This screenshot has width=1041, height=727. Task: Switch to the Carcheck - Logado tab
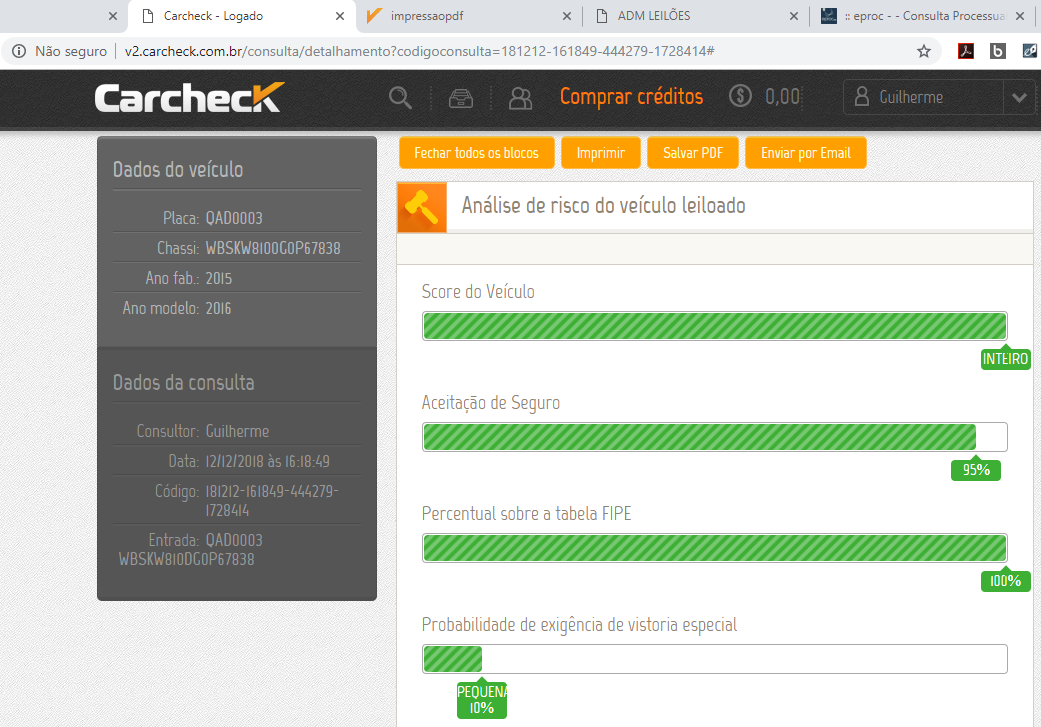(x=242, y=16)
